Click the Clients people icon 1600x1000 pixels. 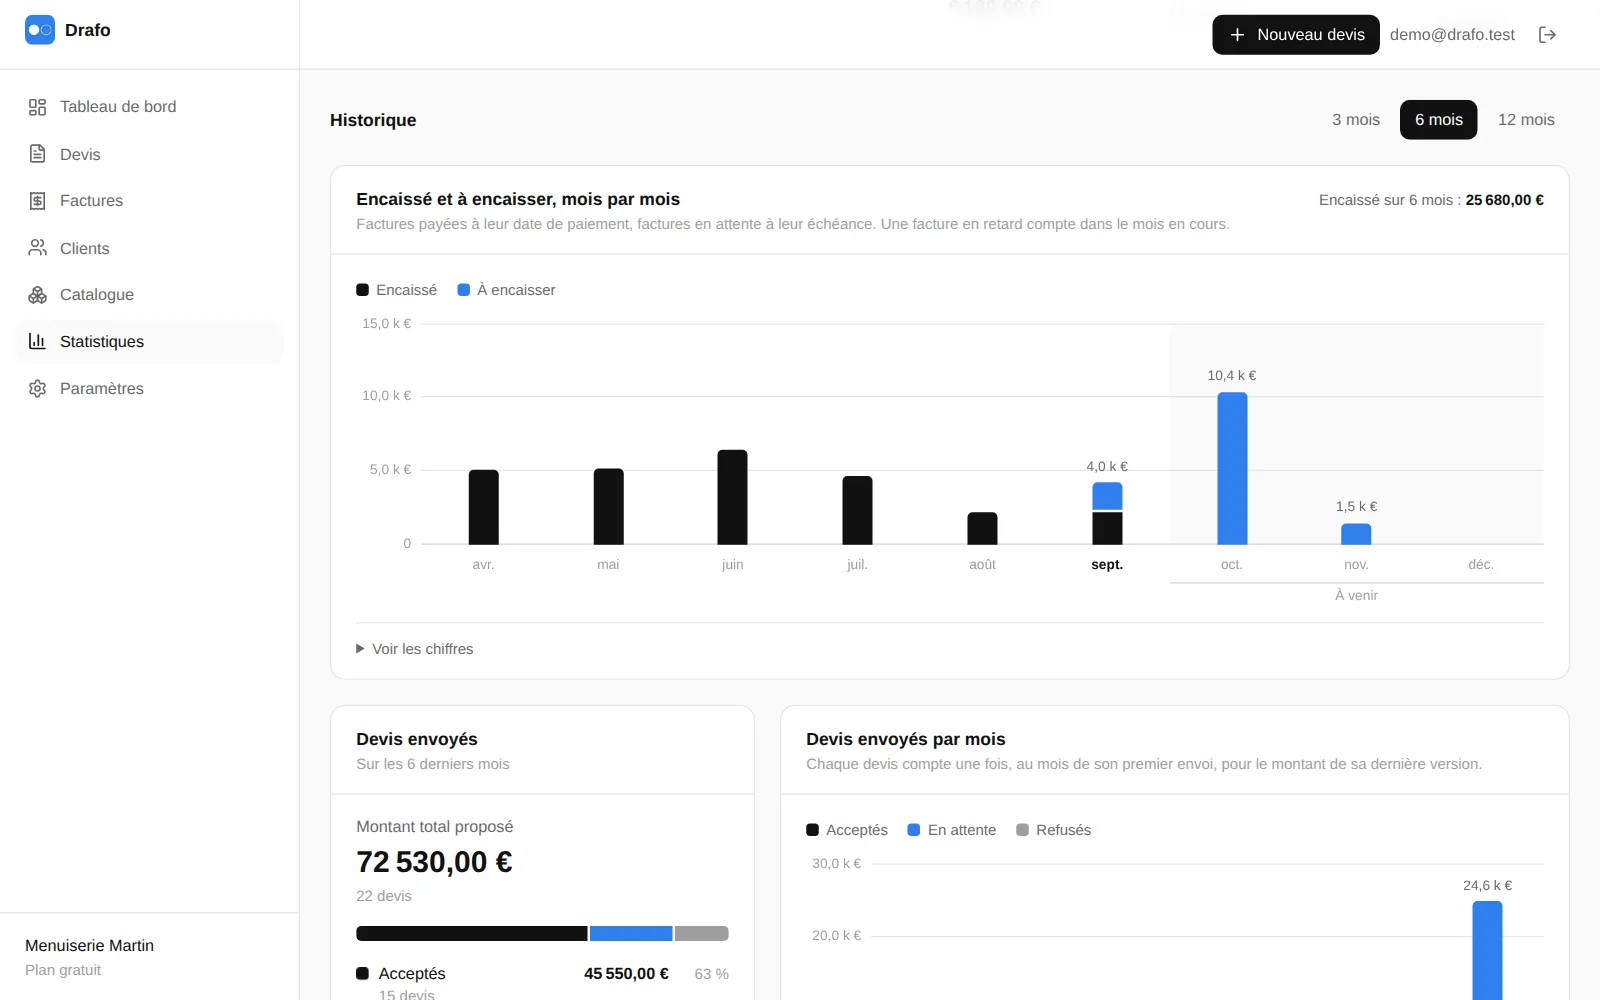tap(37, 248)
